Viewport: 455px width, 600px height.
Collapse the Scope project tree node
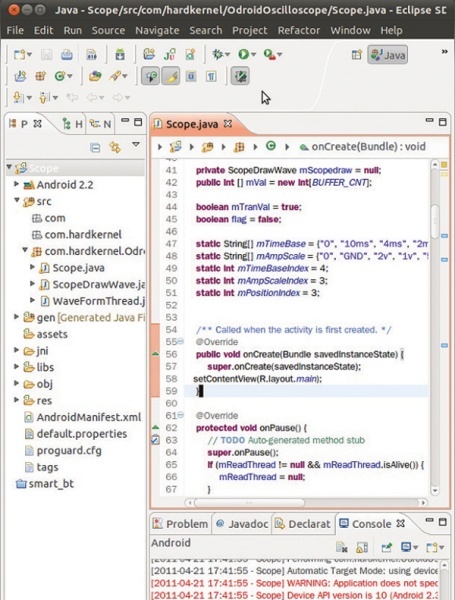point(9,167)
